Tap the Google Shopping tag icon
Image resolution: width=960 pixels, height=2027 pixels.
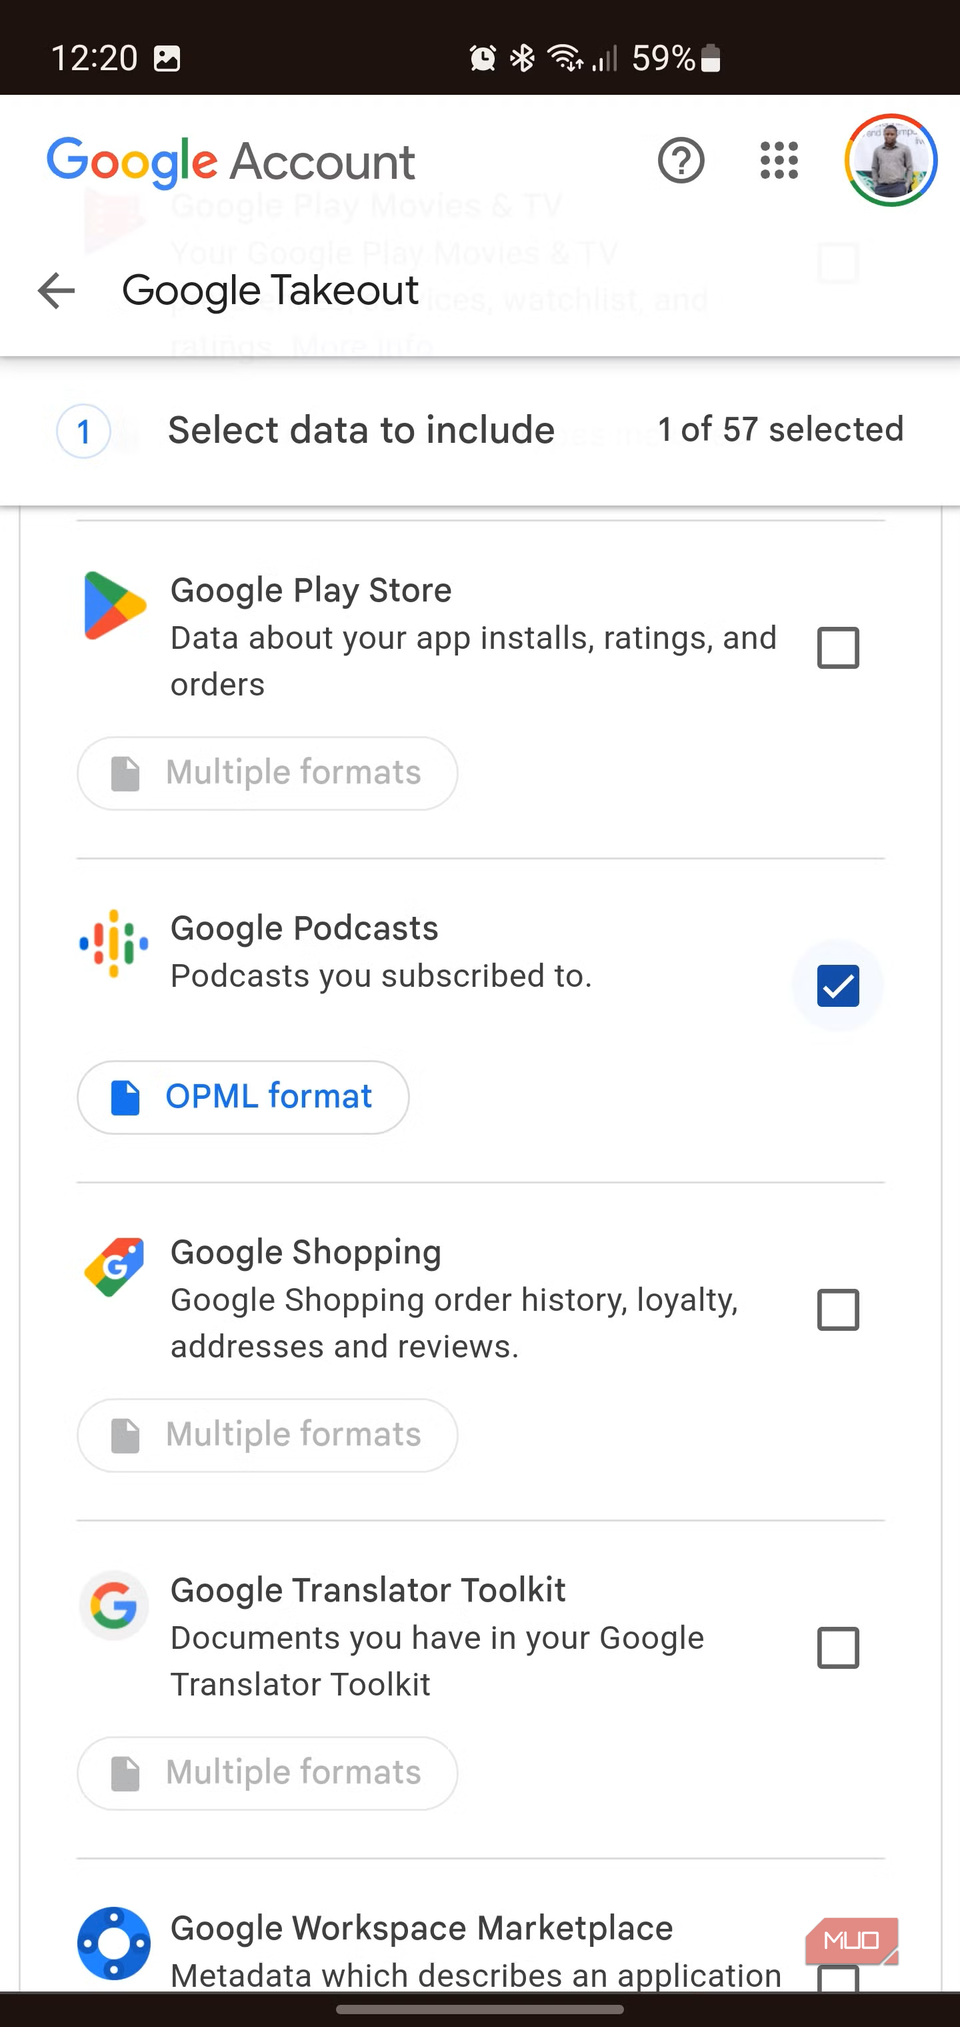[114, 1267]
